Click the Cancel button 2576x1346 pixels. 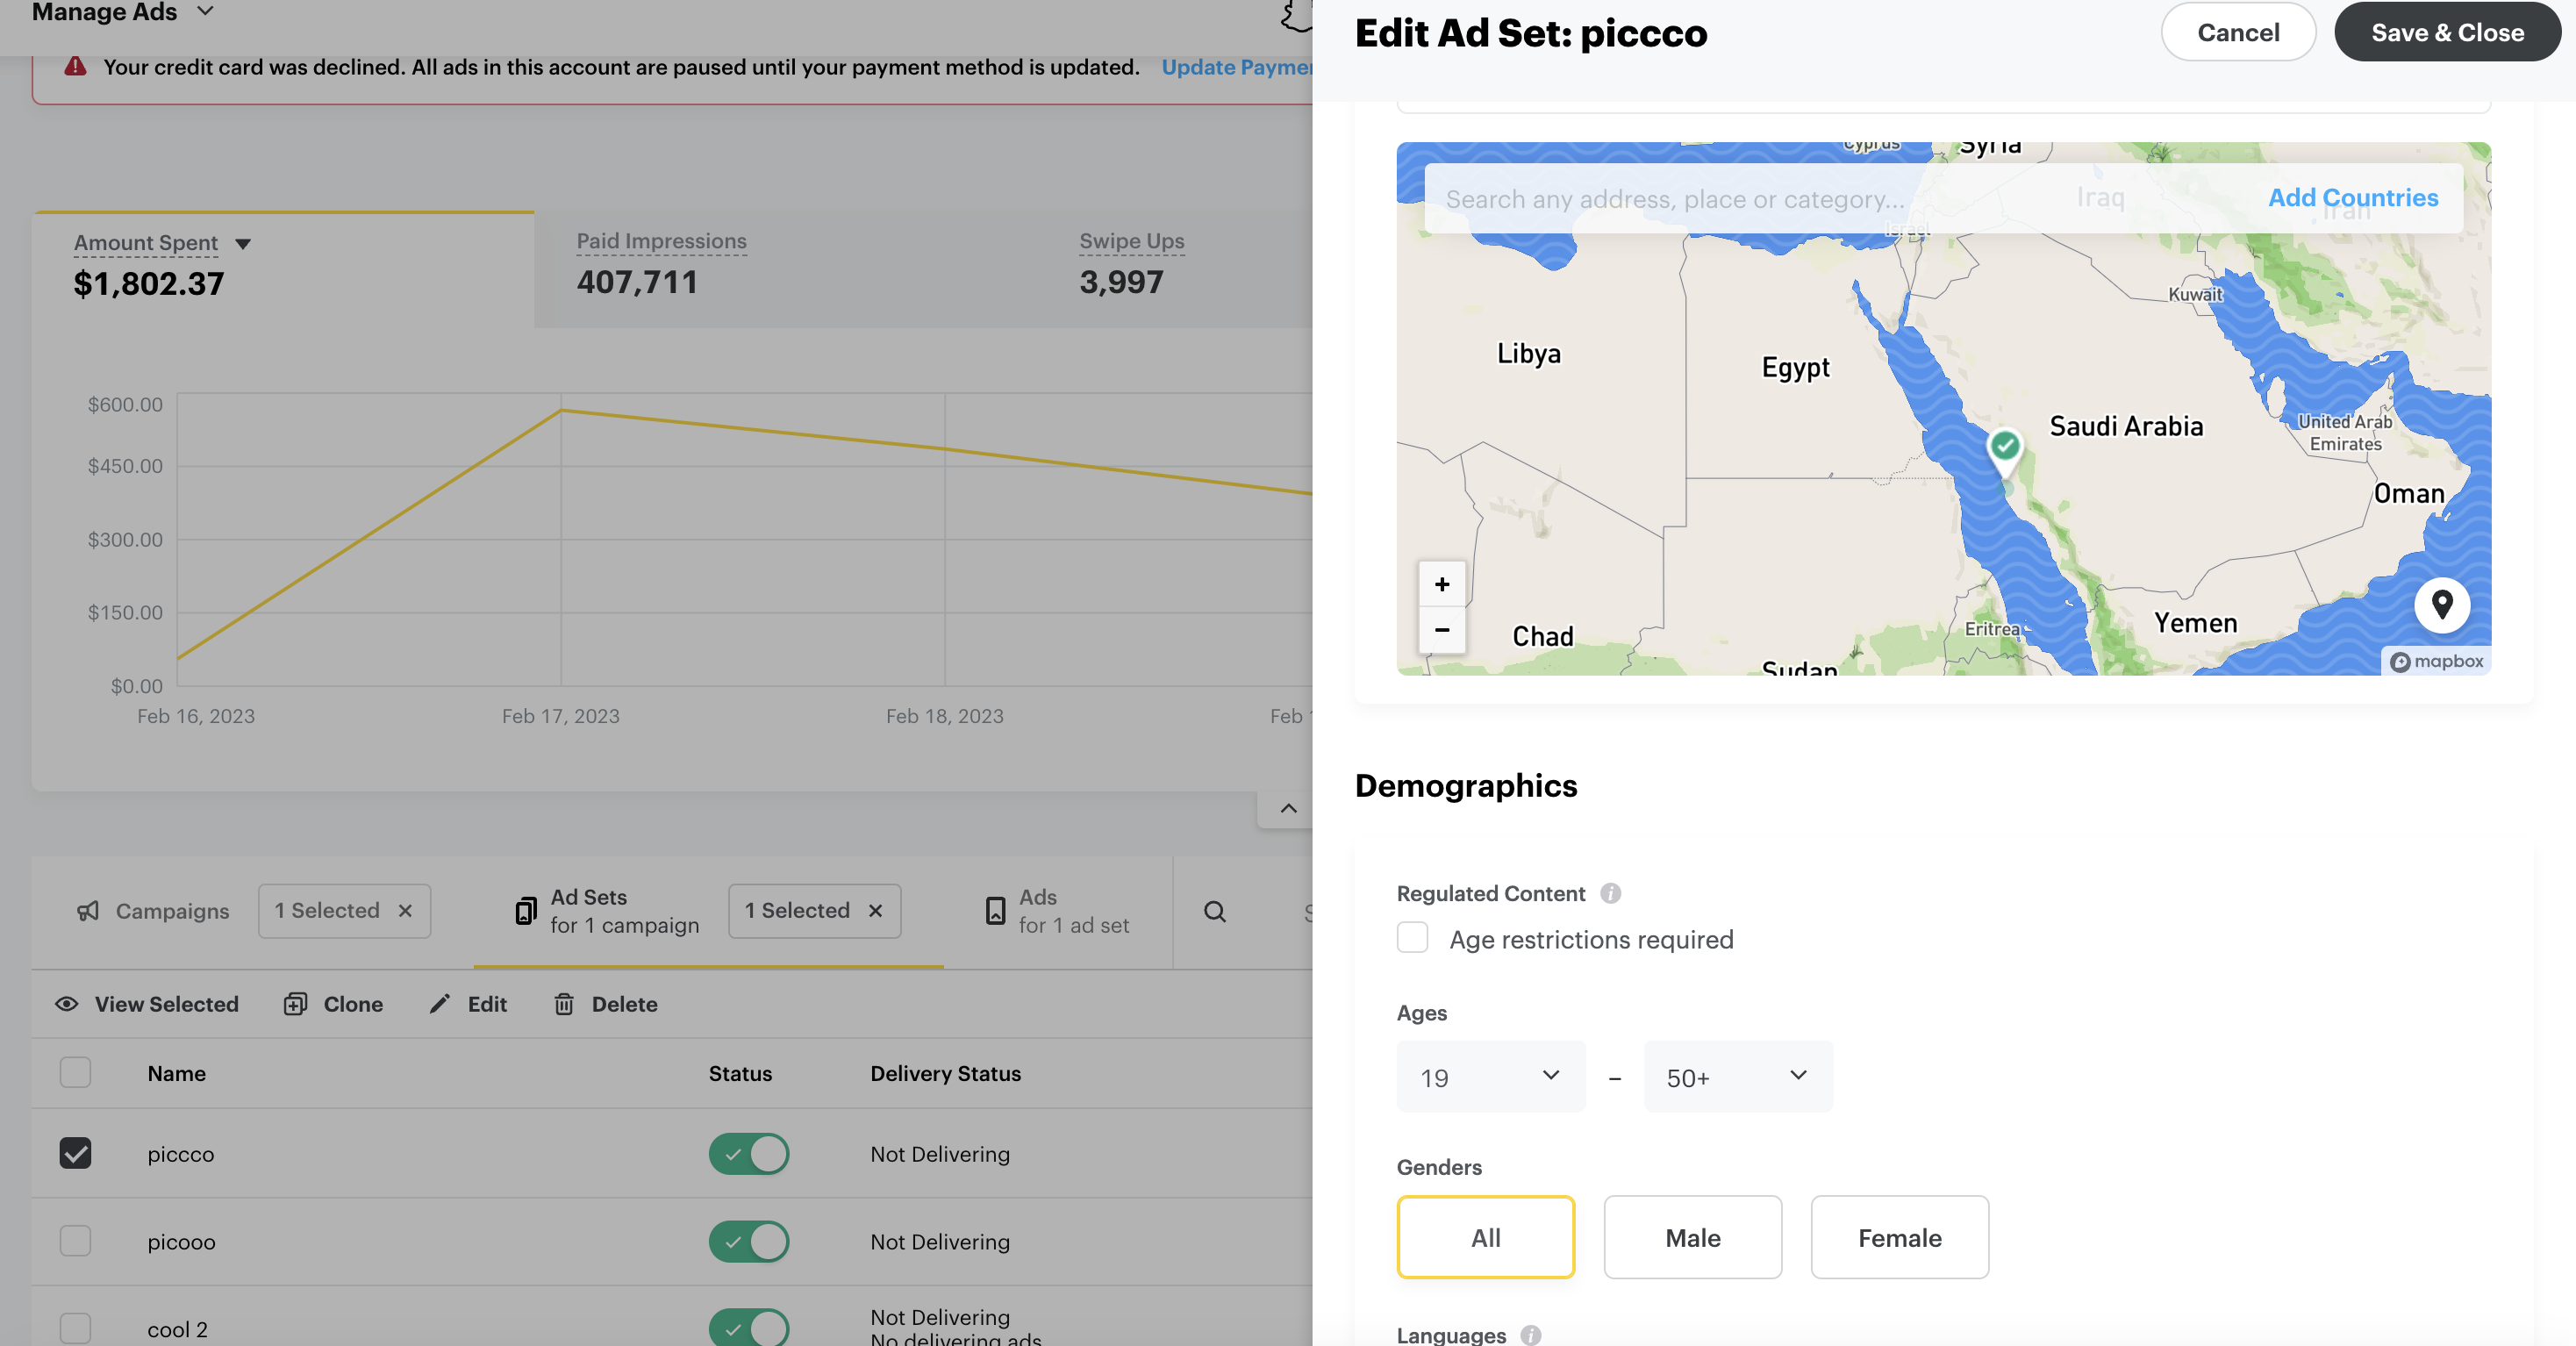pyautogui.click(x=2237, y=32)
